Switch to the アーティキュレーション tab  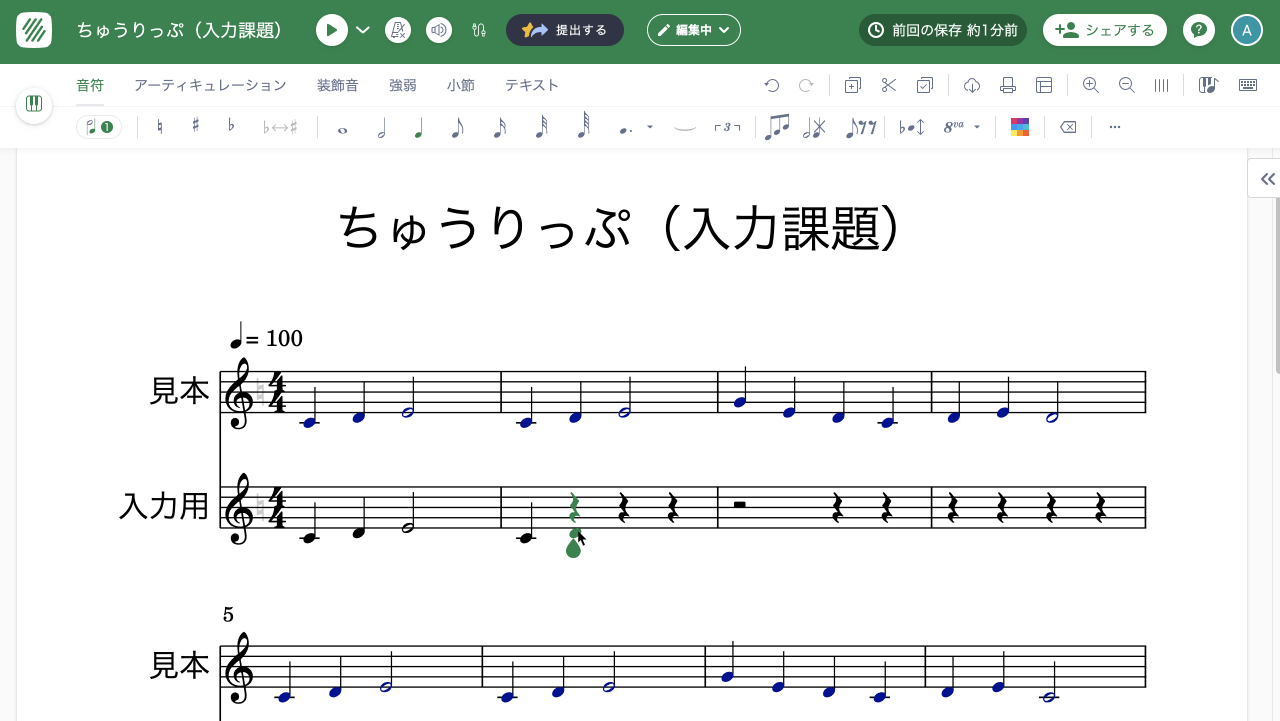(x=210, y=85)
